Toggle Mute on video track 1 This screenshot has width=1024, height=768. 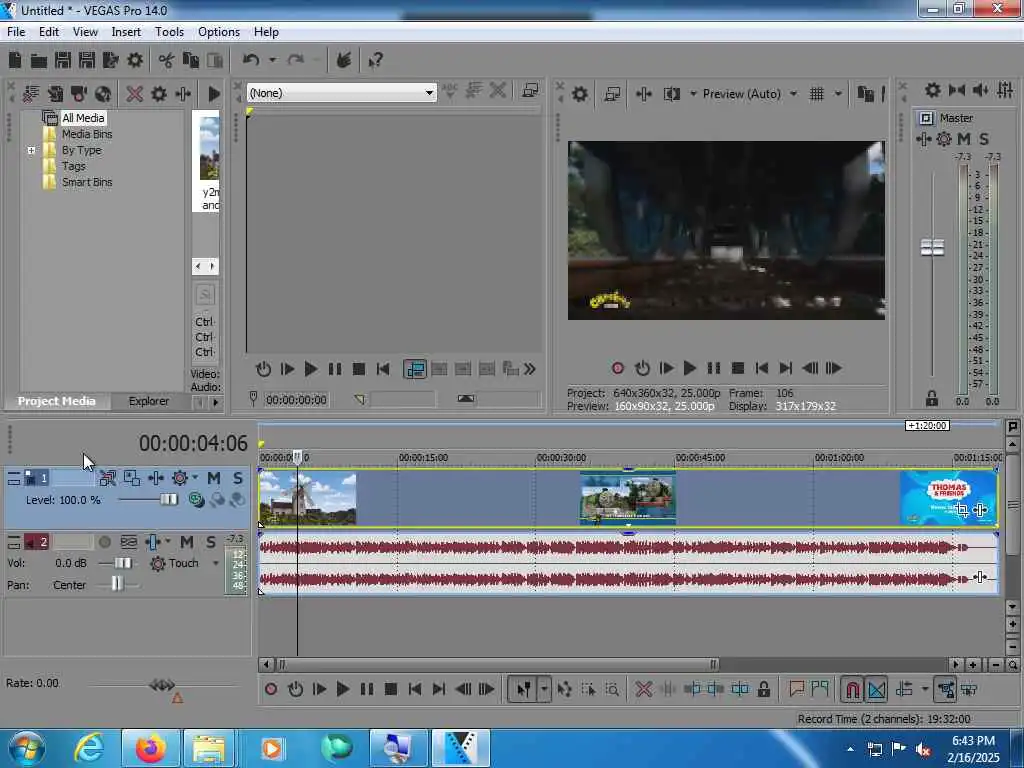(214, 479)
